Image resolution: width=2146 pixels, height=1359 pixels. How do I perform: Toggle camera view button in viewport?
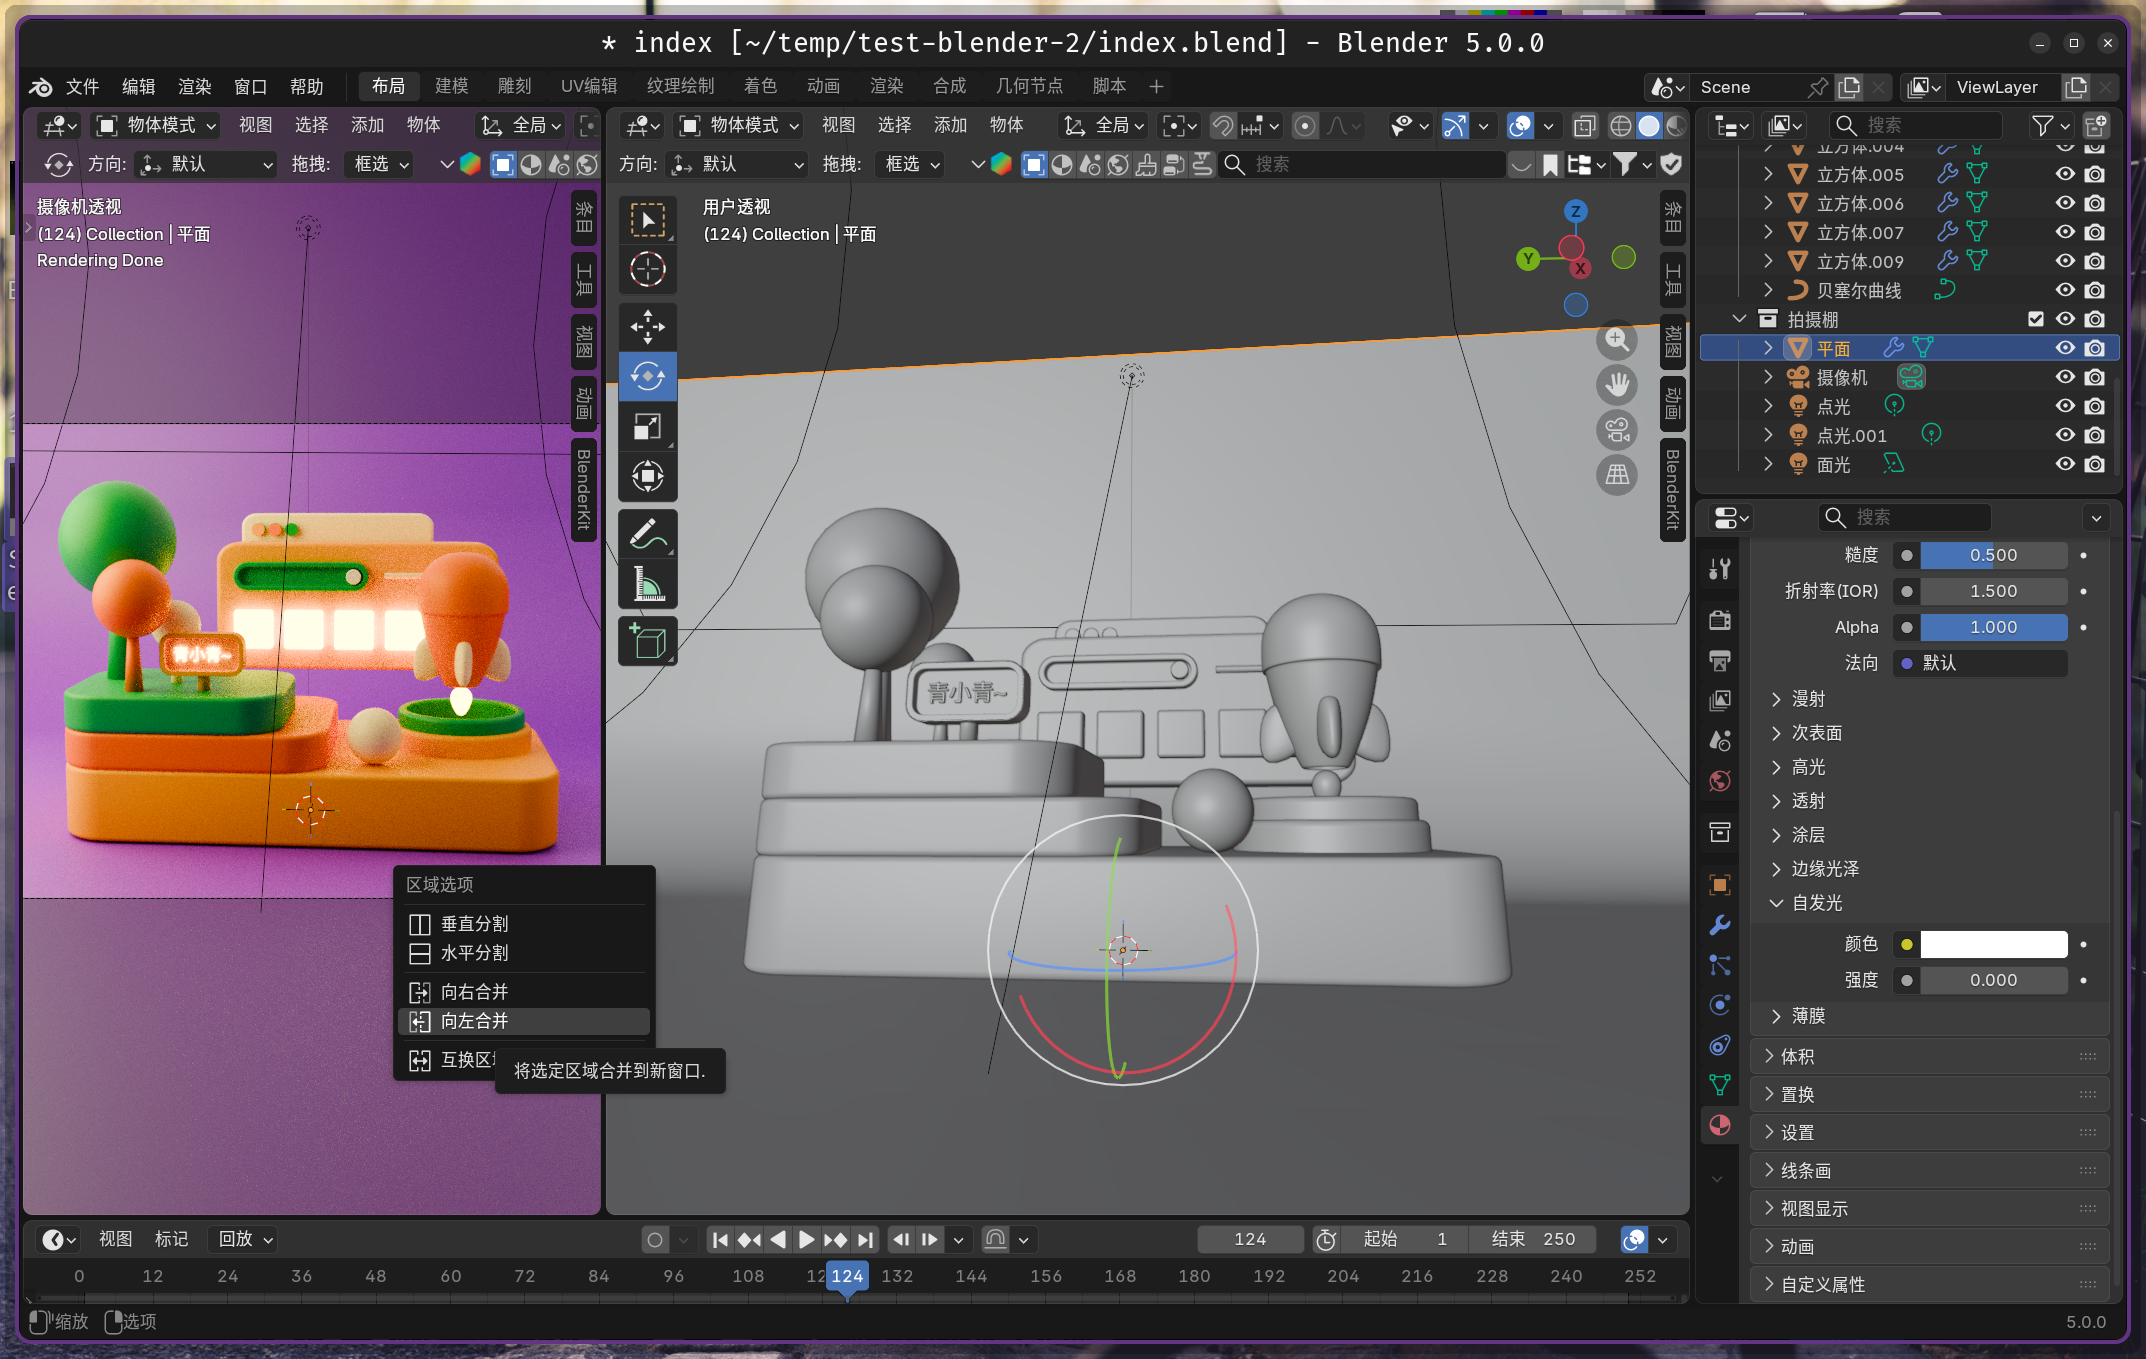click(1616, 430)
